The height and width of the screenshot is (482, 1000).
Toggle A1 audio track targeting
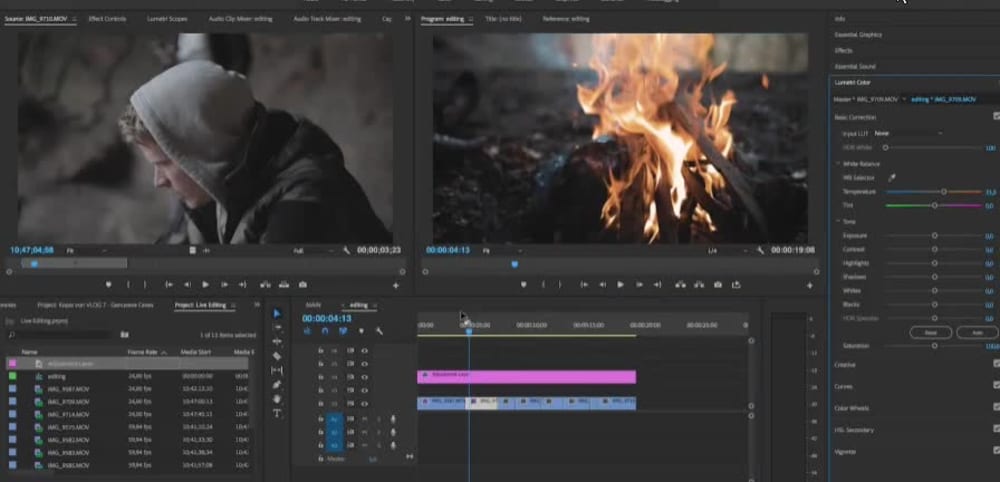click(x=334, y=418)
